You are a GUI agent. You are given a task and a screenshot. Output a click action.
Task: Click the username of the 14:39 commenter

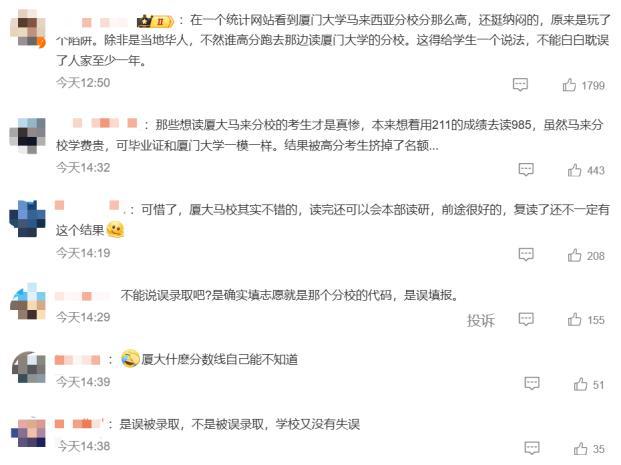pyautogui.click(x=77, y=360)
